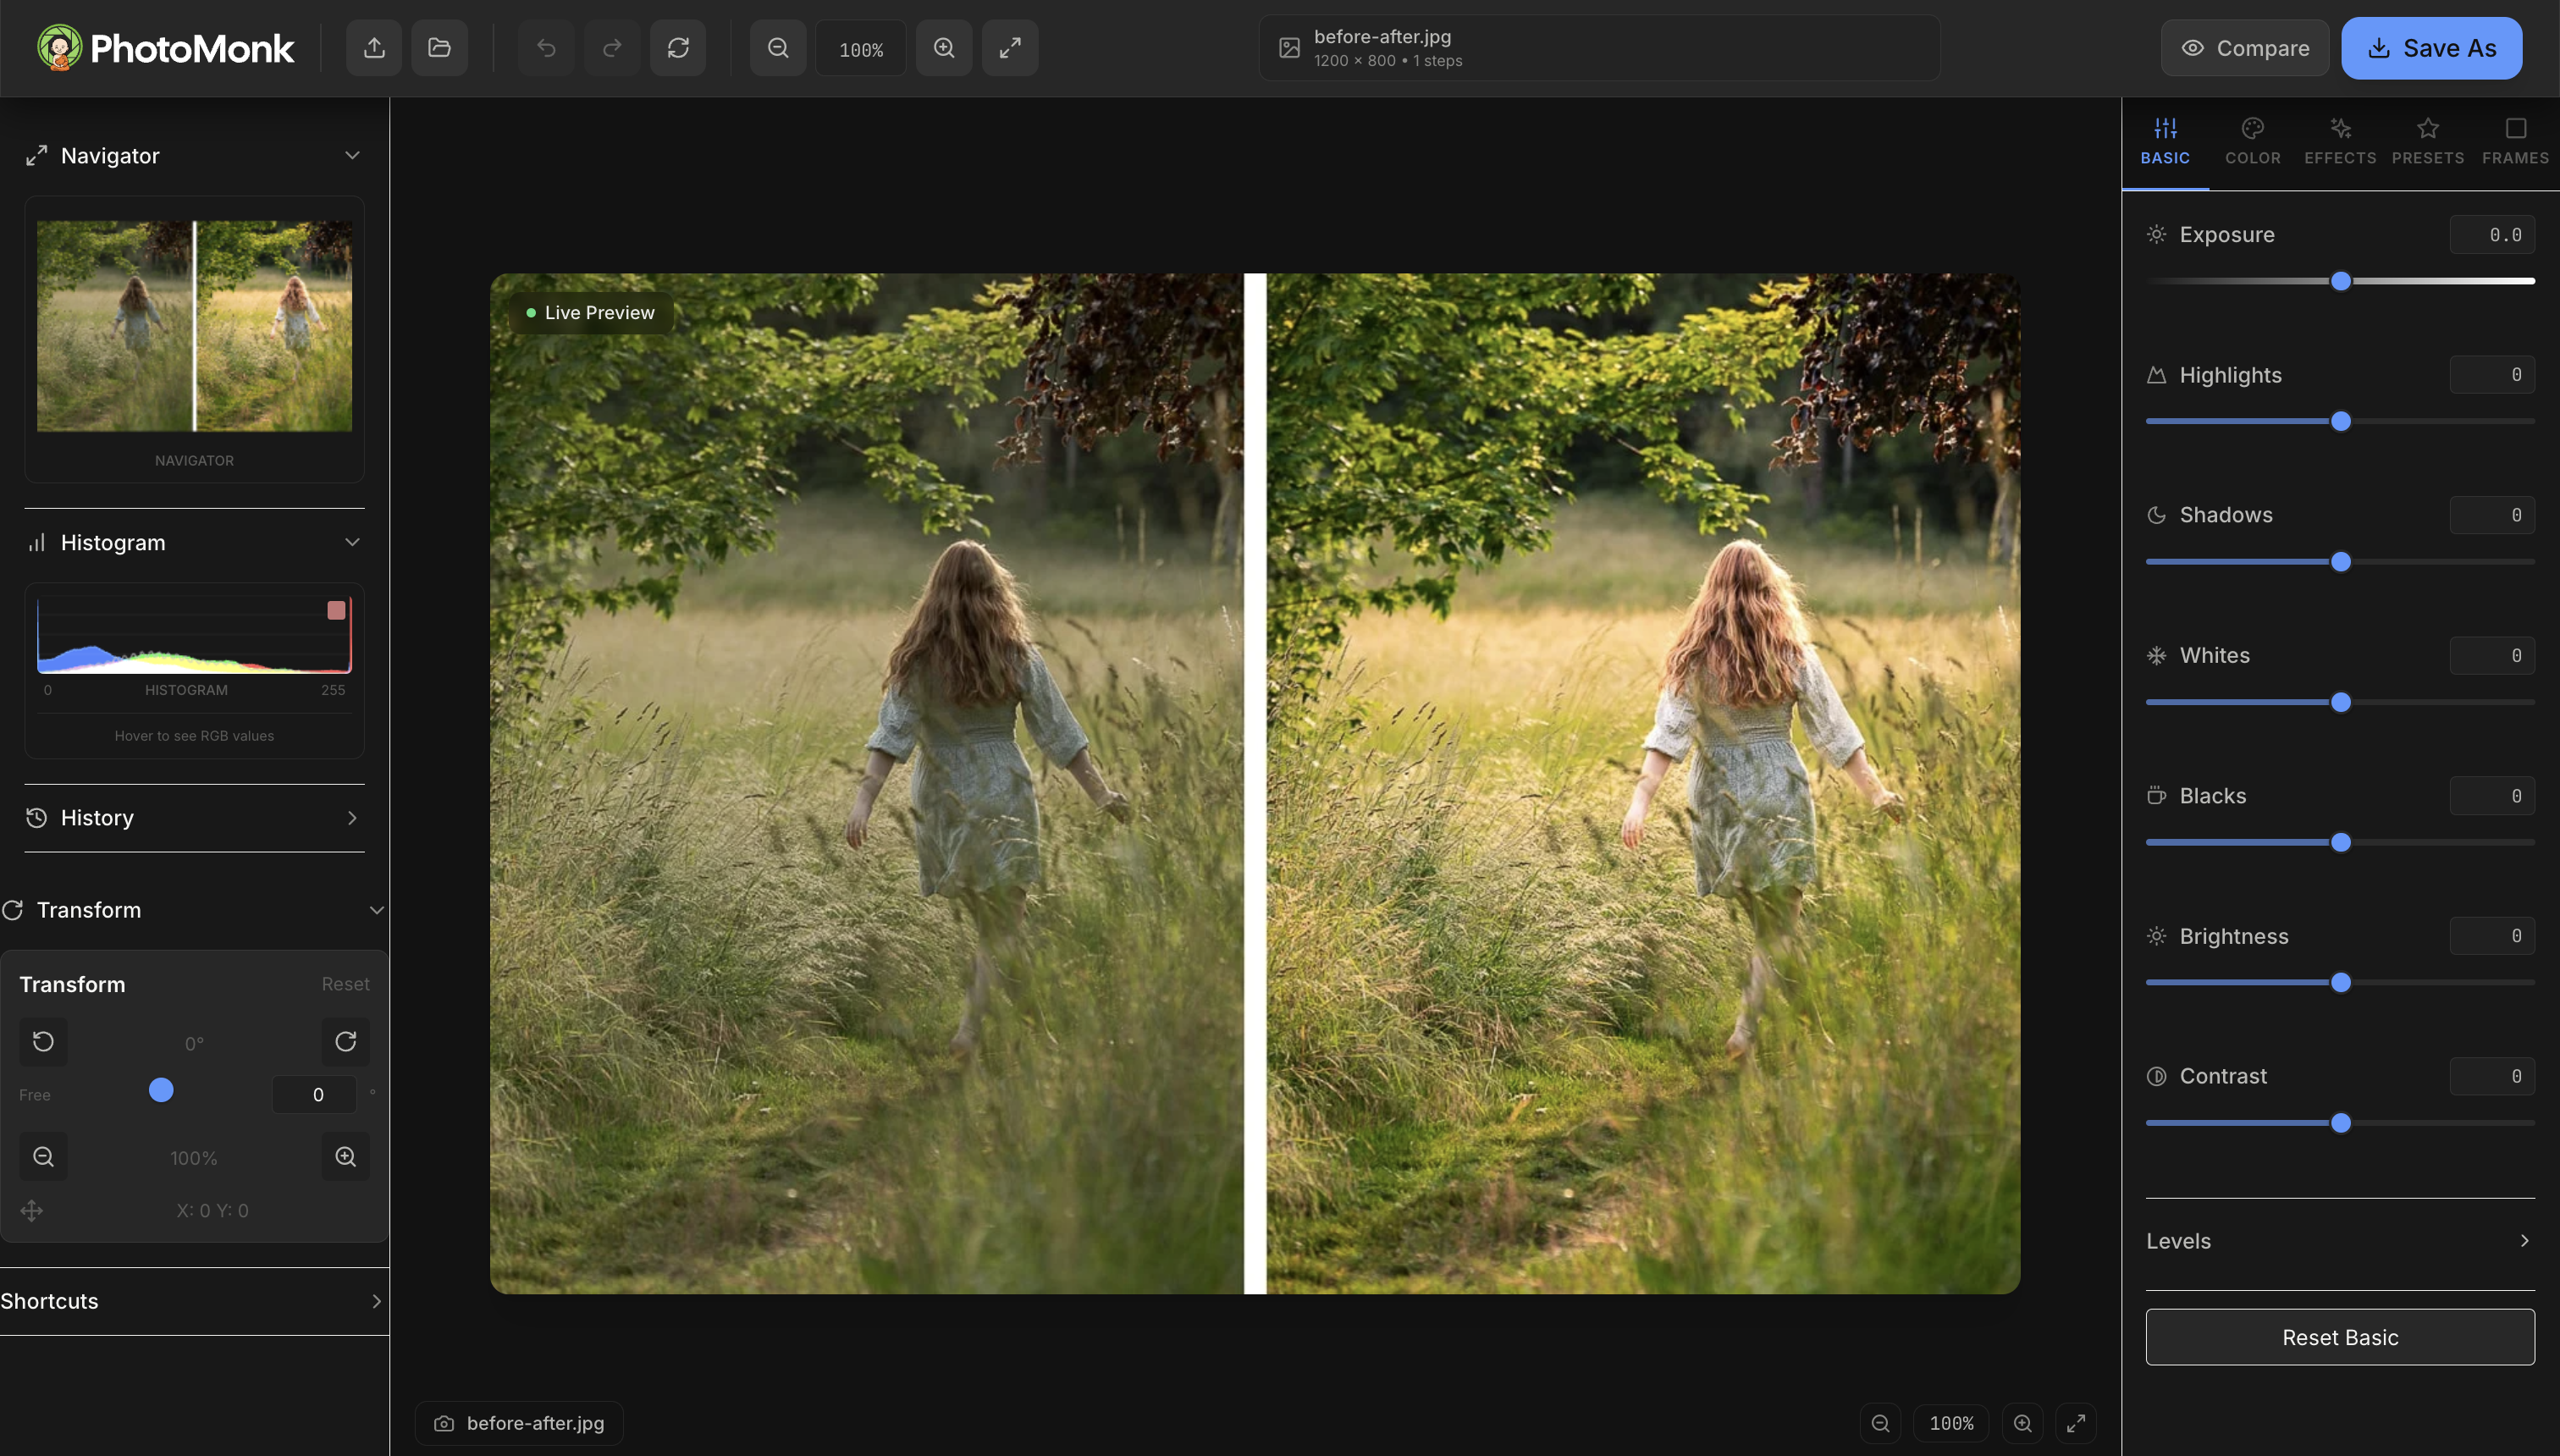This screenshot has height=1456, width=2560.
Task: Rotate image clockwise in Transform panel
Action: click(x=345, y=1042)
